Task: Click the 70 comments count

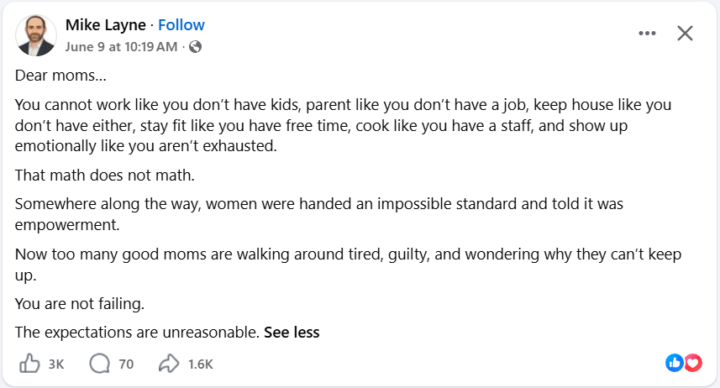Action: [126, 364]
